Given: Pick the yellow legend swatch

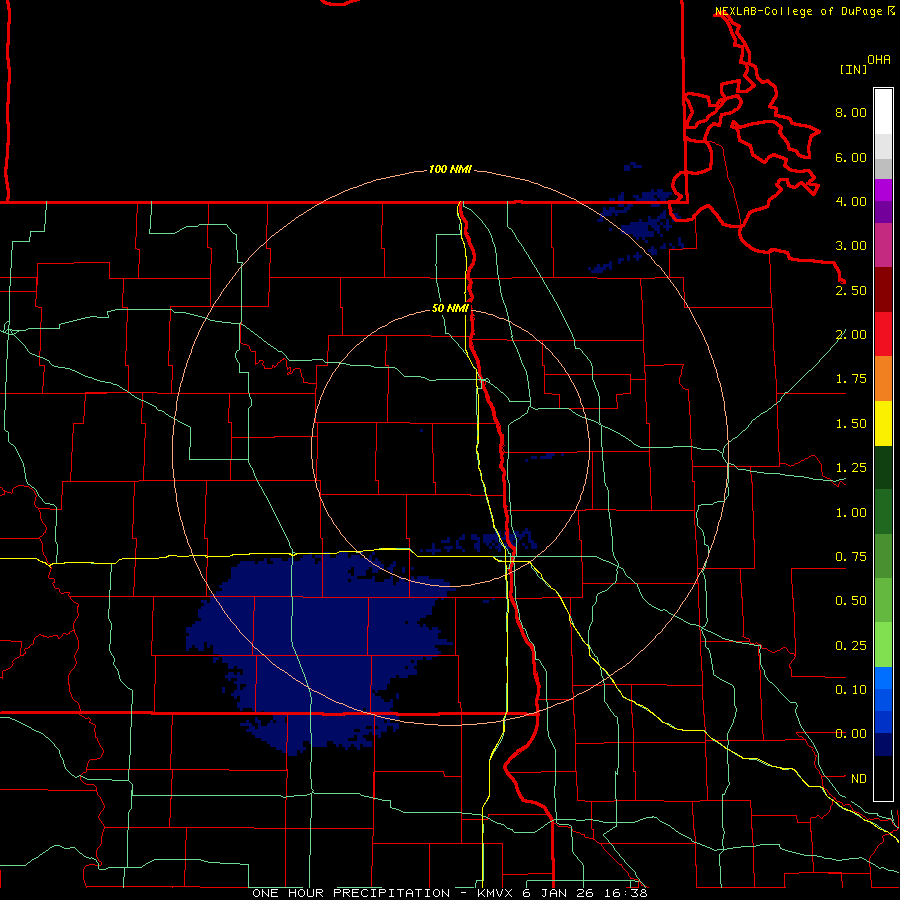Looking at the screenshot, I should click(883, 423).
